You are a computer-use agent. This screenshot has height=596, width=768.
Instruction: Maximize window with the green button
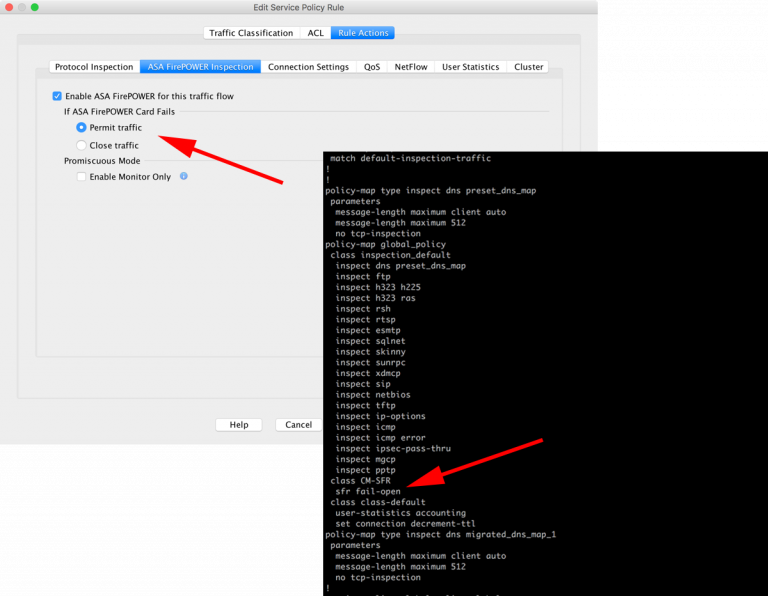[x=34, y=7]
